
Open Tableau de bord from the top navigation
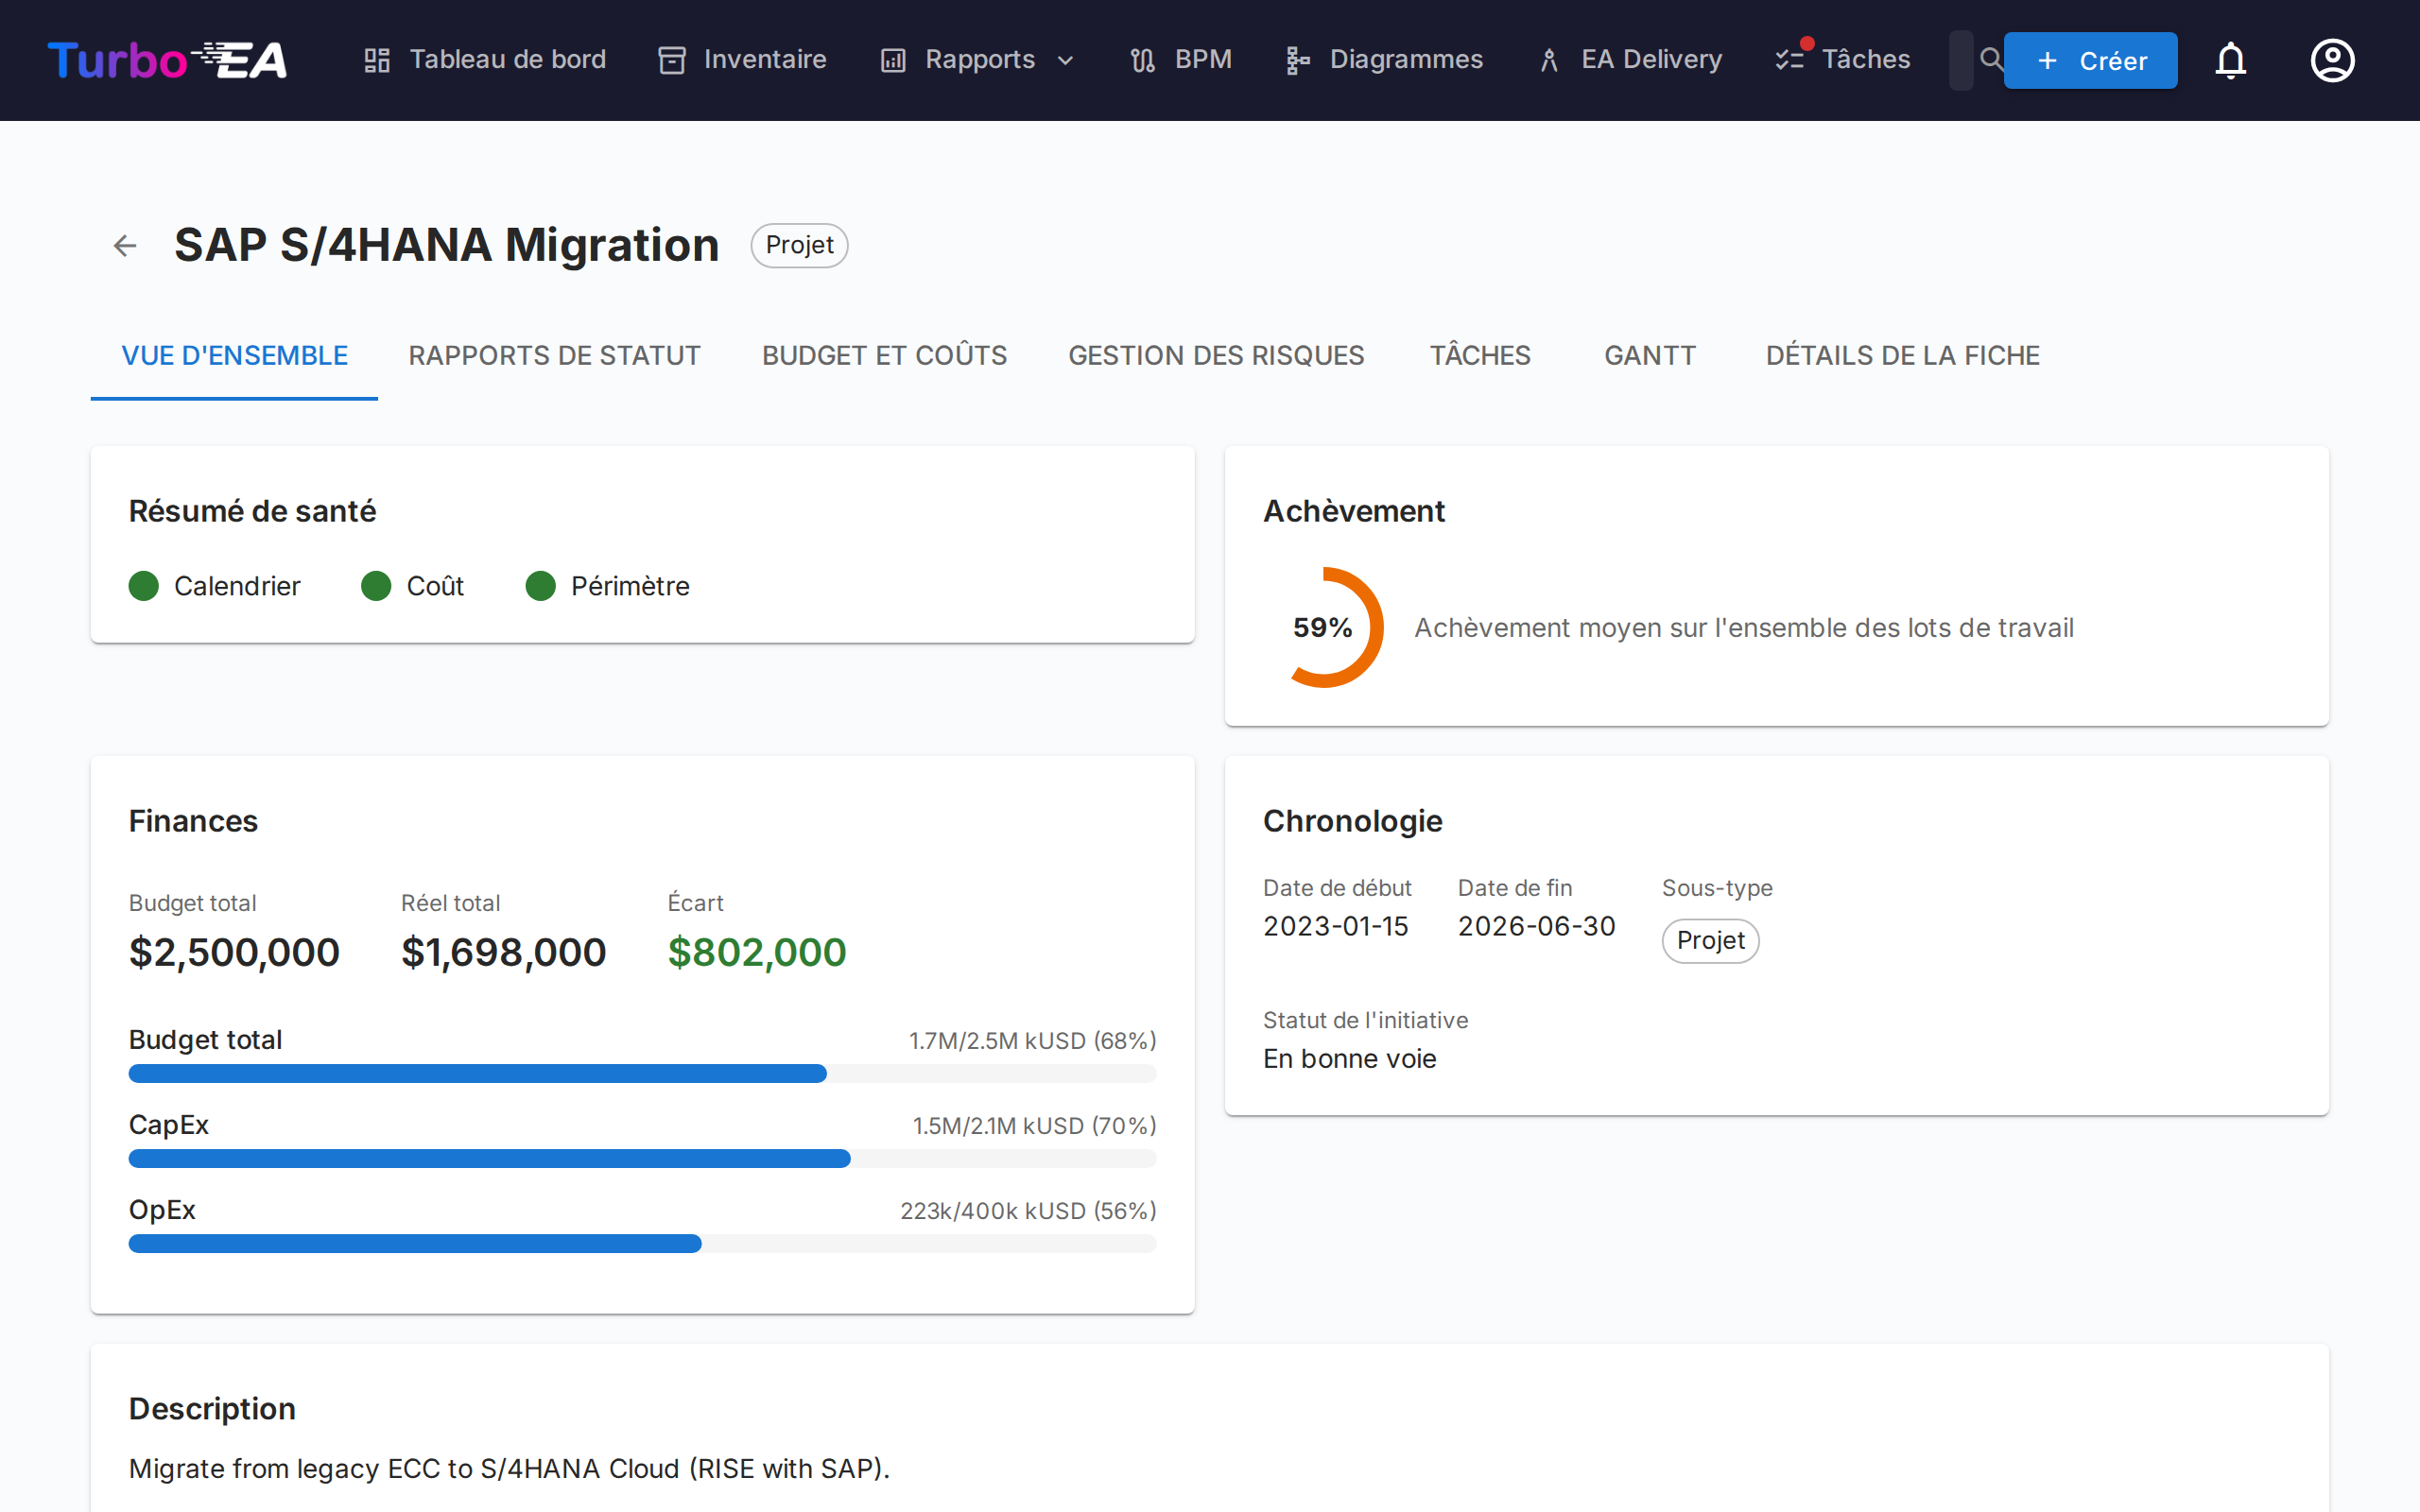pyautogui.click(x=485, y=60)
